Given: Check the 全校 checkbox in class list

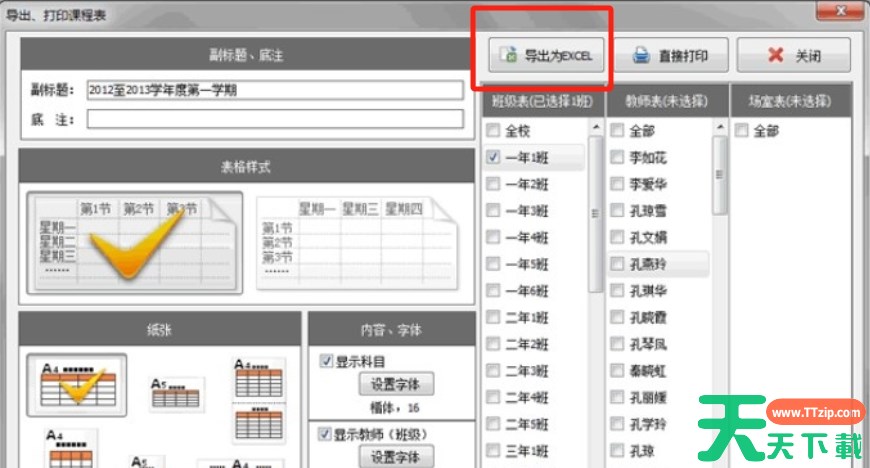Looking at the screenshot, I should [x=493, y=130].
